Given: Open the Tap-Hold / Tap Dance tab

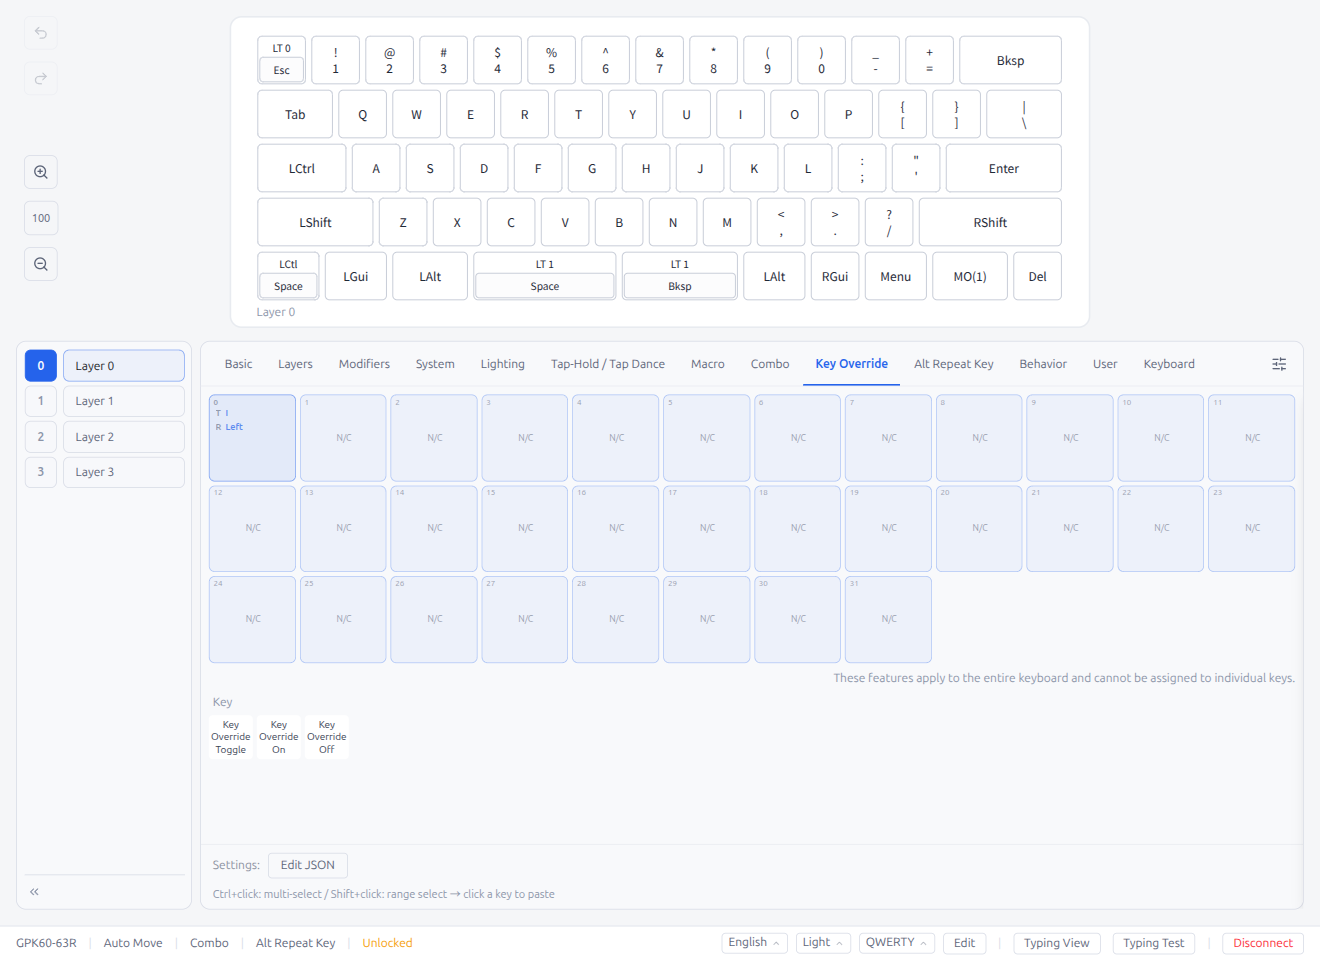Looking at the screenshot, I should (x=608, y=364).
